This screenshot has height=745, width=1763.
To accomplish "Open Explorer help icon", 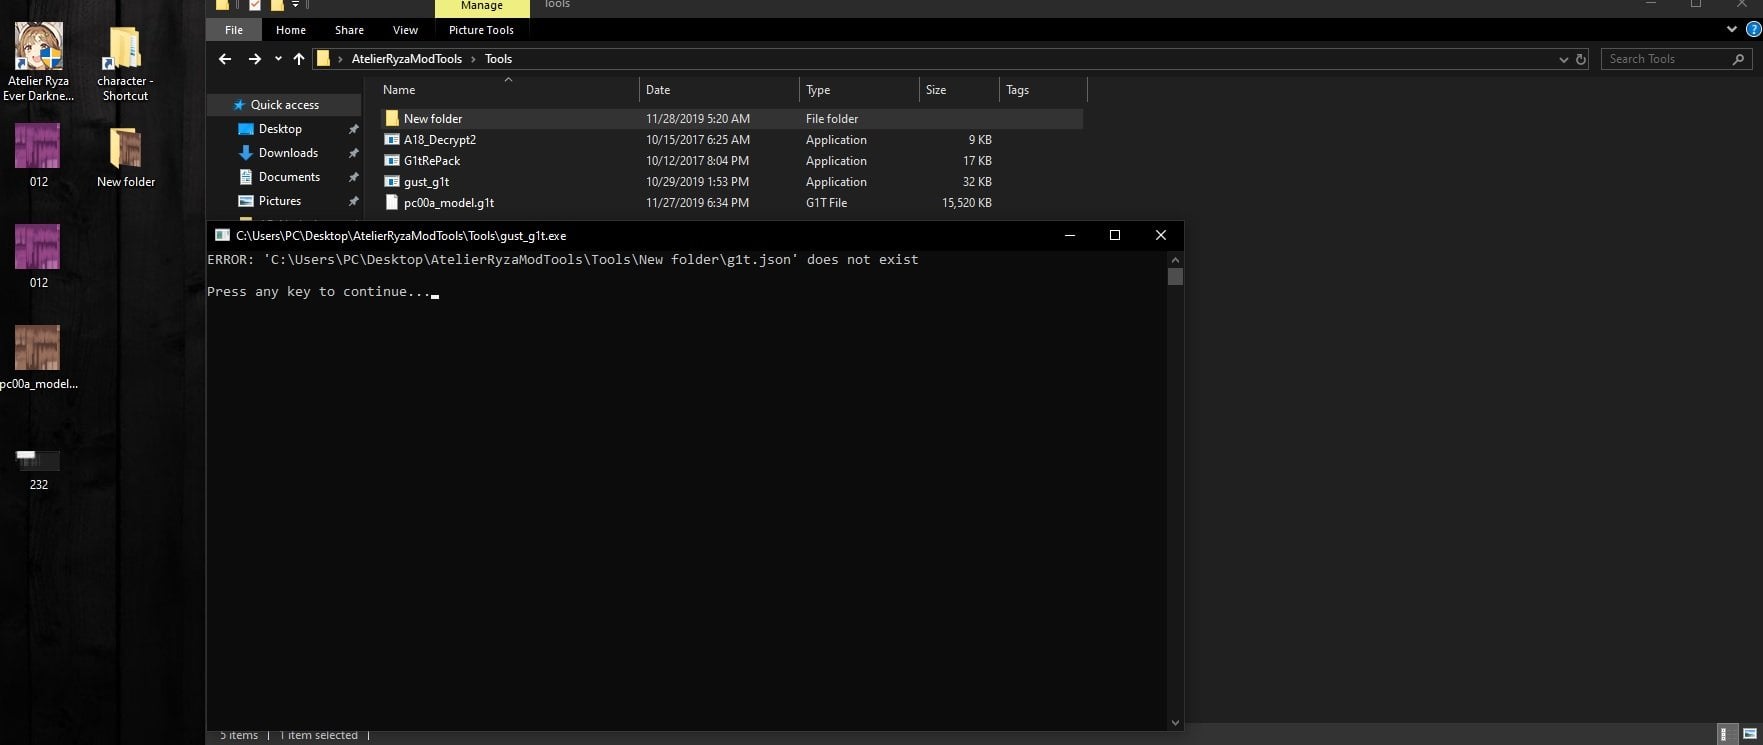I will [x=1753, y=30].
